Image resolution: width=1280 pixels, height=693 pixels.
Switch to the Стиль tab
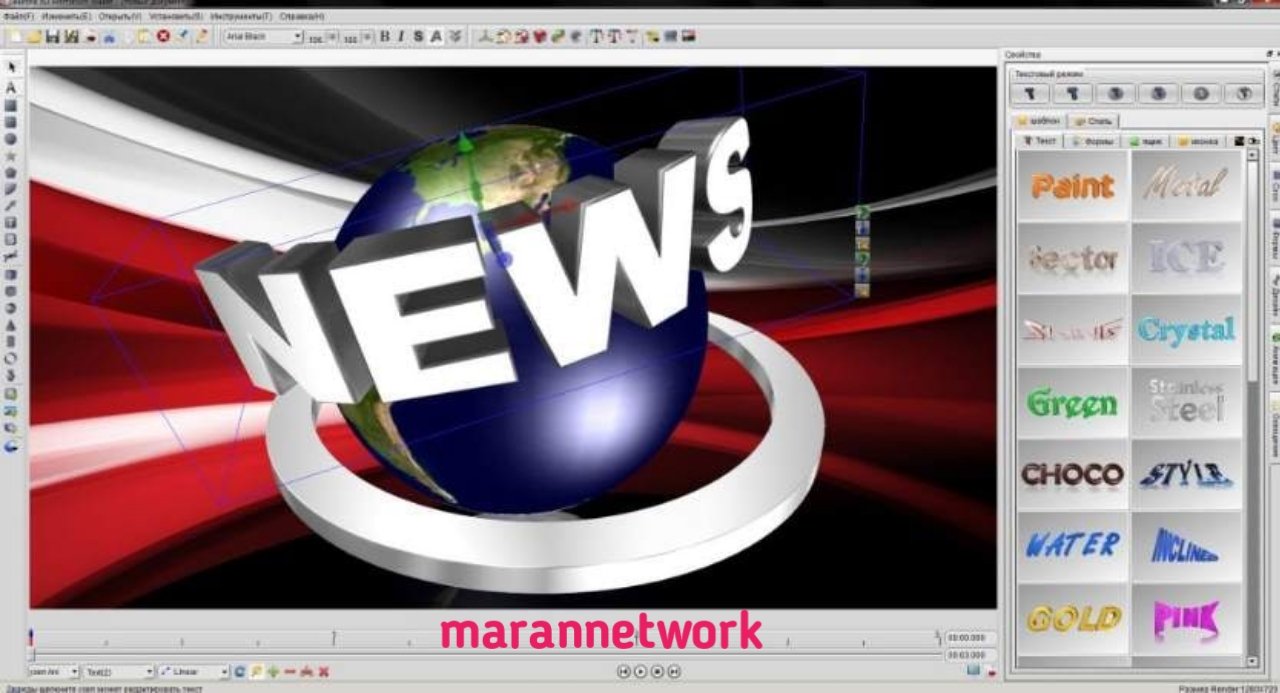coord(1093,121)
